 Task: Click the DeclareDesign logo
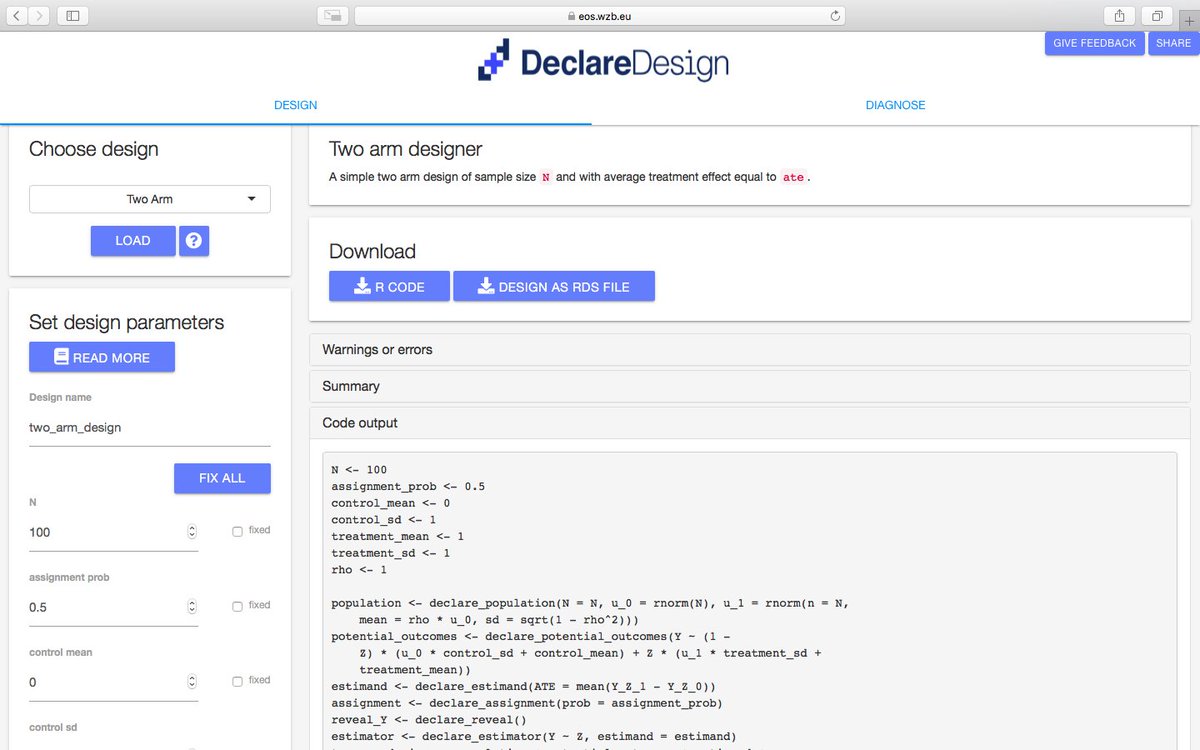click(x=603, y=61)
